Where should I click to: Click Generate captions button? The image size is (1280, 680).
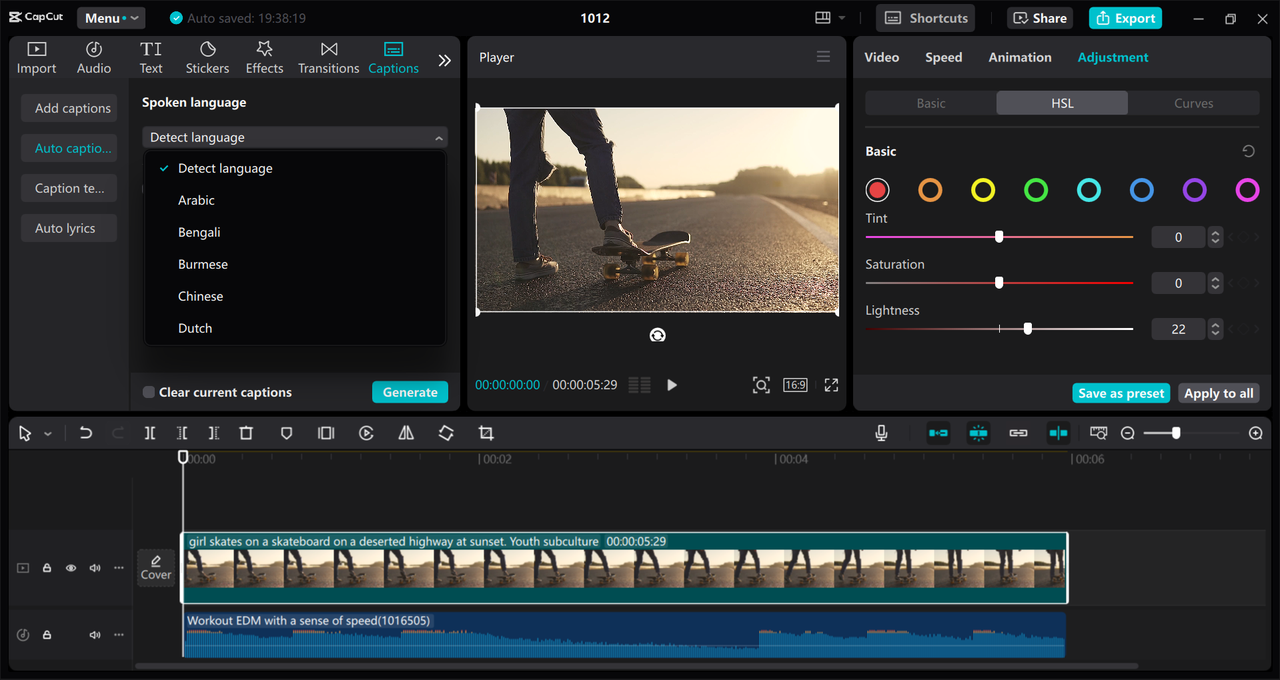(x=410, y=392)
